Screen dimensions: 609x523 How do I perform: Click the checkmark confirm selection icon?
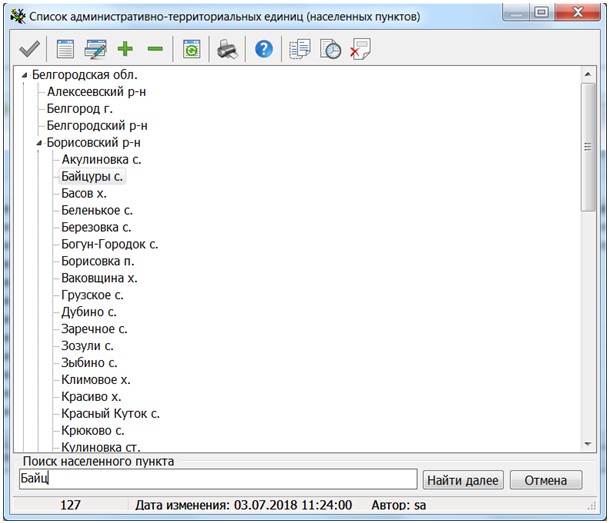point(29,49)
